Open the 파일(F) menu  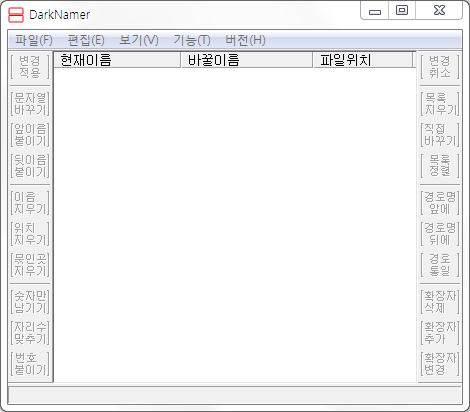(34, 40)
